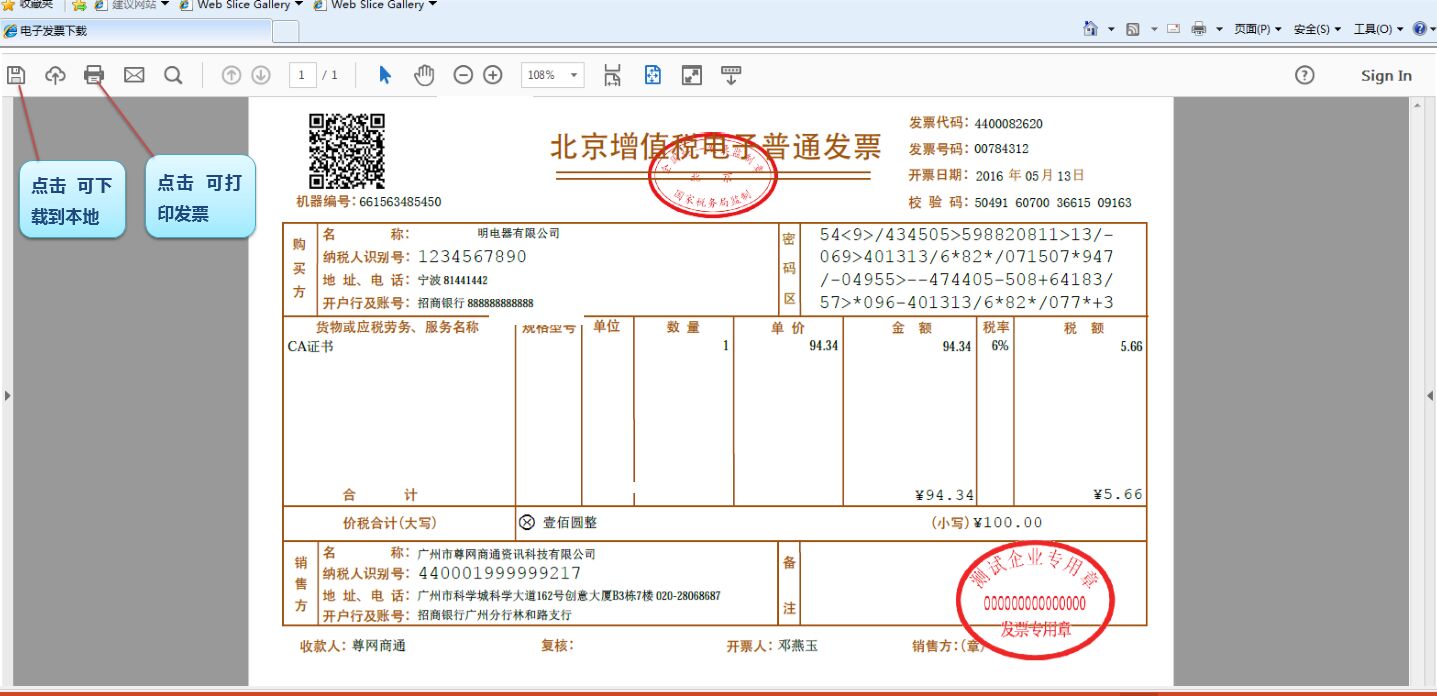1437x696 pixels.
Task: Print the invoice using PDF toolbar printer
Action: click(x=94, y=75)
